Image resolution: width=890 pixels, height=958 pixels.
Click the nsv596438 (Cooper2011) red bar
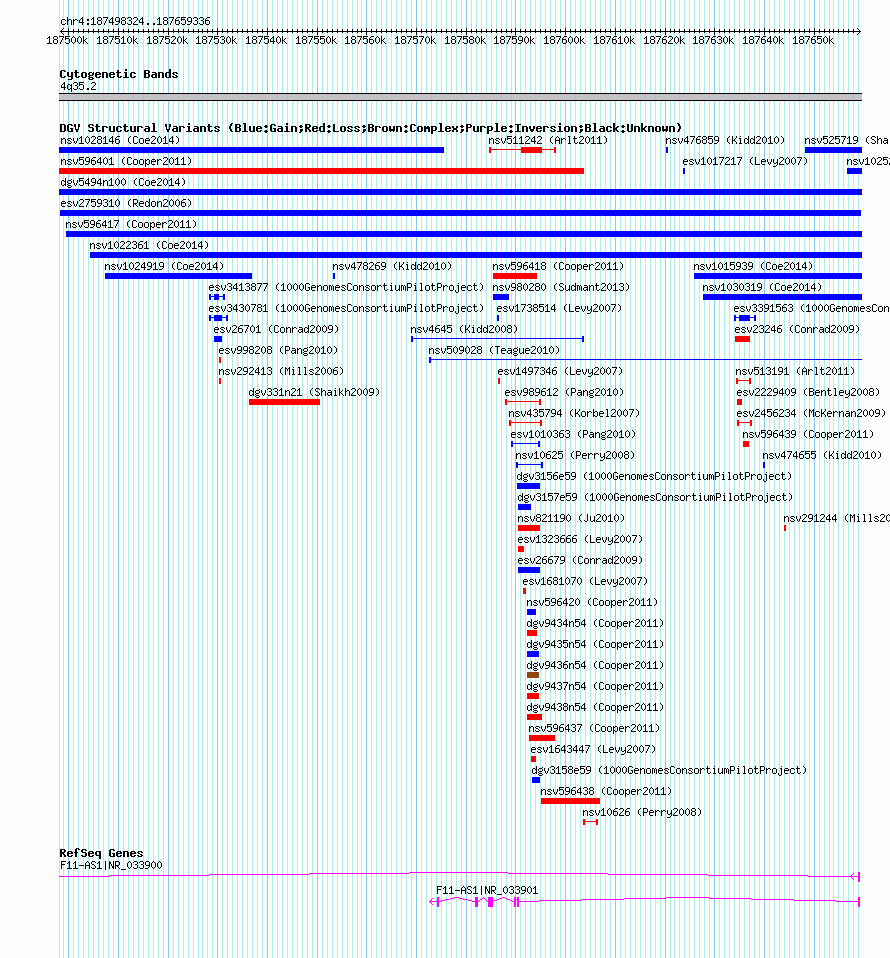570,801
